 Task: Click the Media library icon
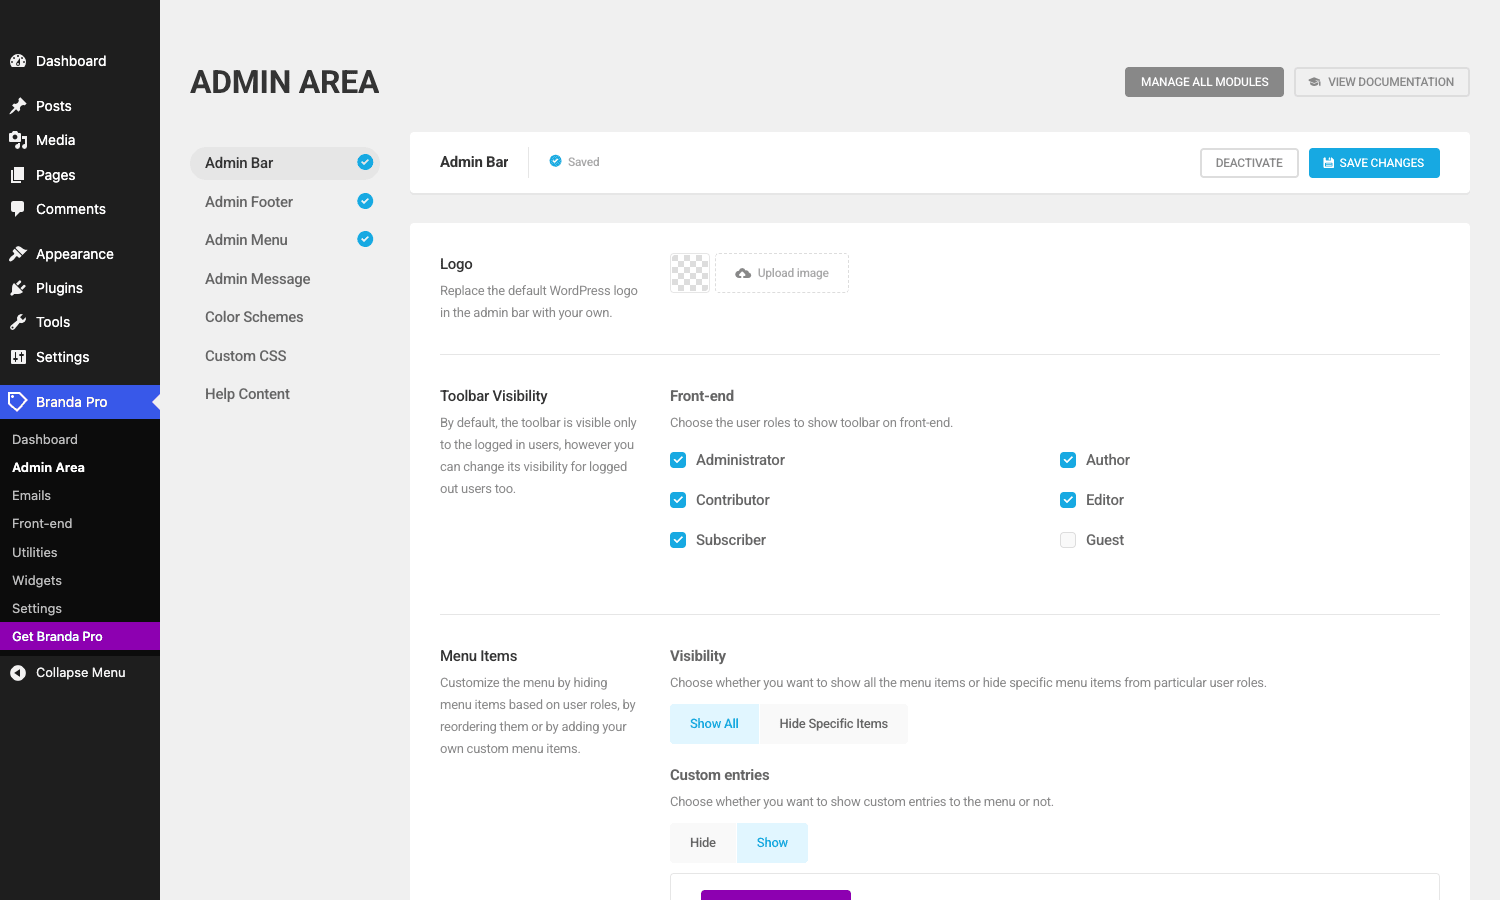(18, 140)
